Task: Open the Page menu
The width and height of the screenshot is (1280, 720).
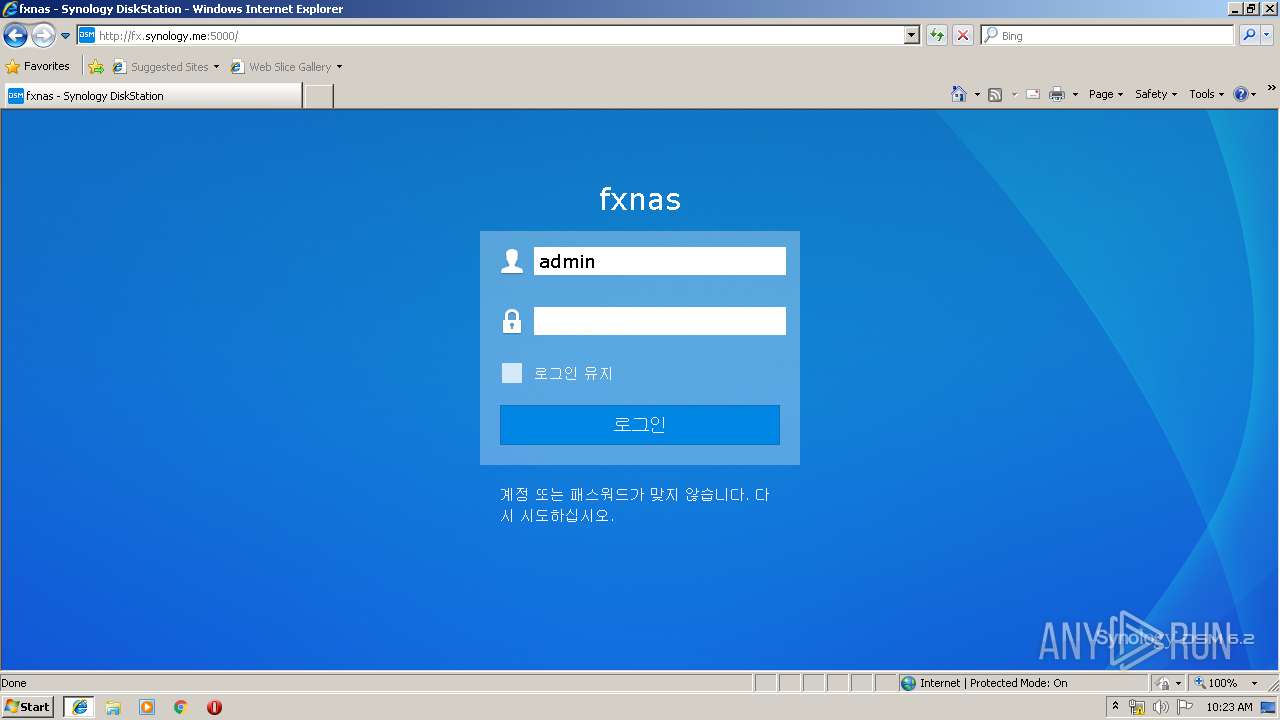Action: pos(1105,94)
